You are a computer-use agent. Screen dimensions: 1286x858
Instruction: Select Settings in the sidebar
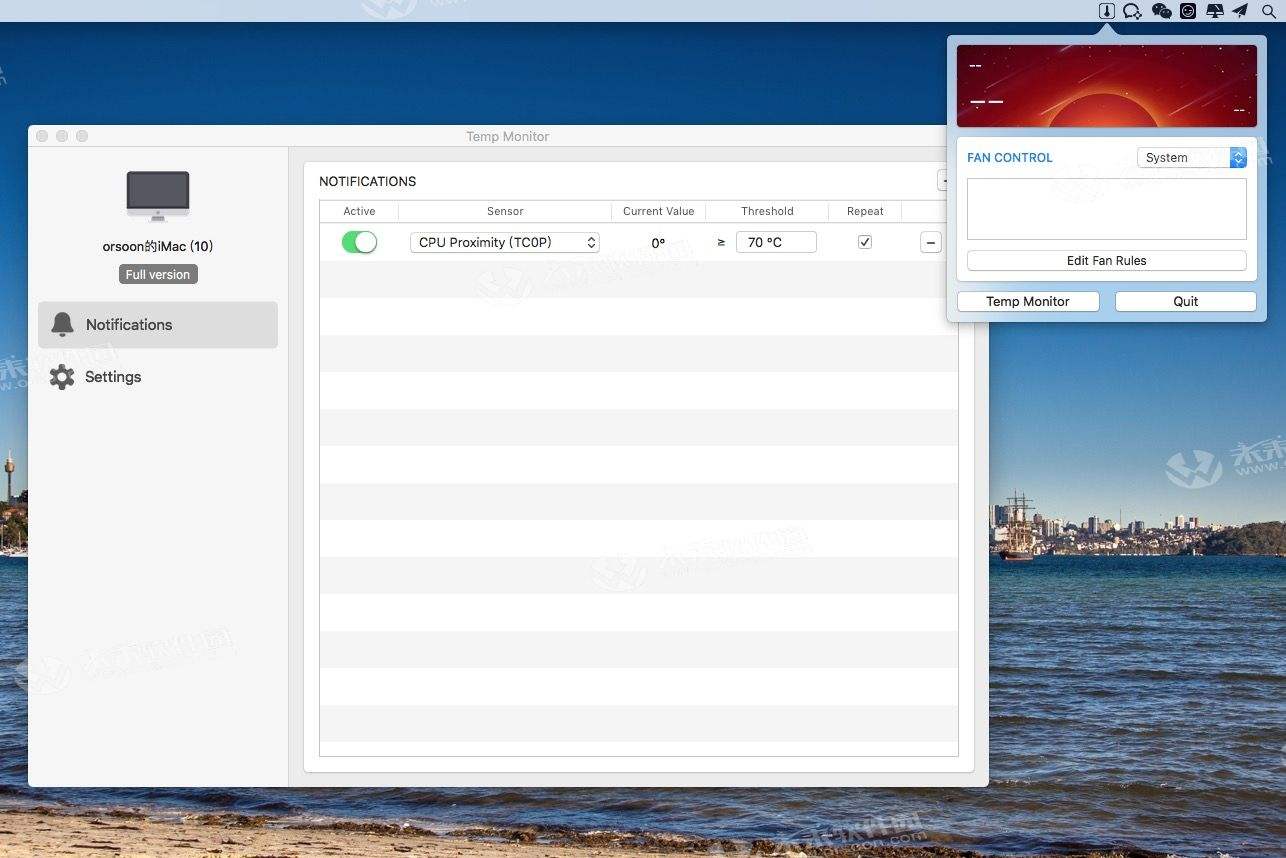(x=158, y=377)
